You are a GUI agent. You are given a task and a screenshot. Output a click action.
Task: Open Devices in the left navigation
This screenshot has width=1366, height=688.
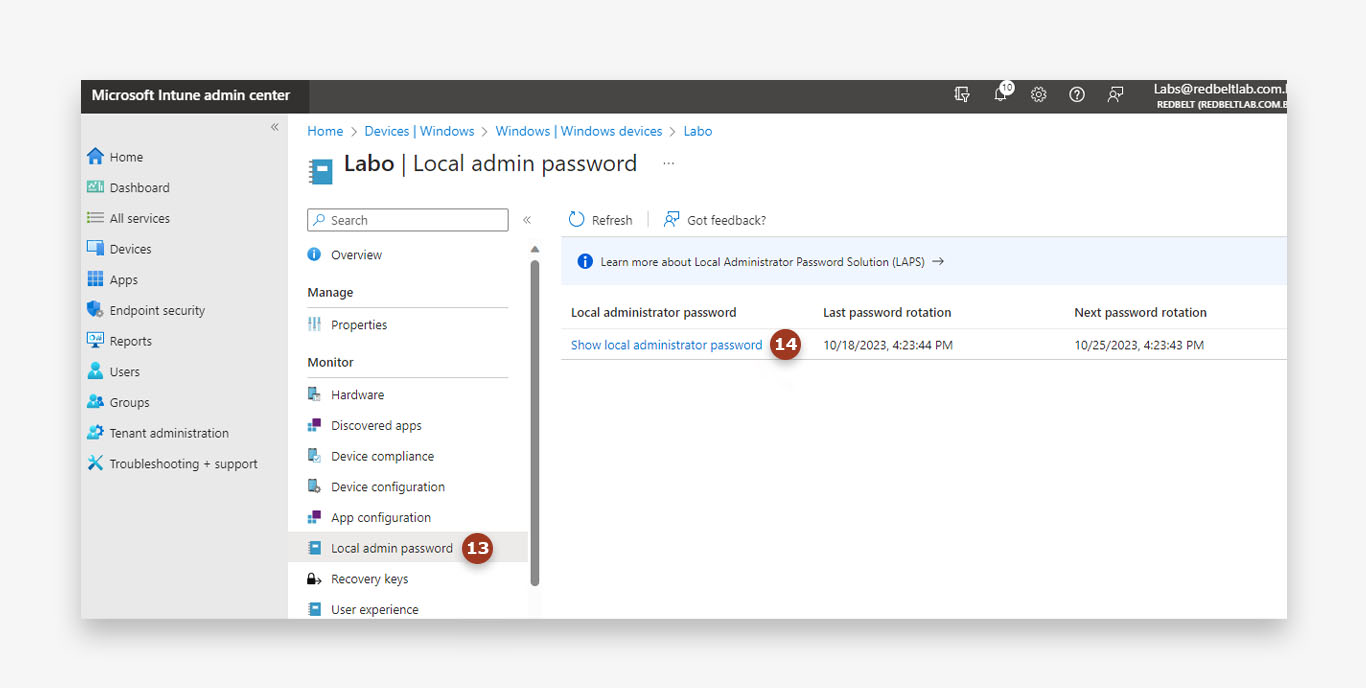[x=130, y=249]
